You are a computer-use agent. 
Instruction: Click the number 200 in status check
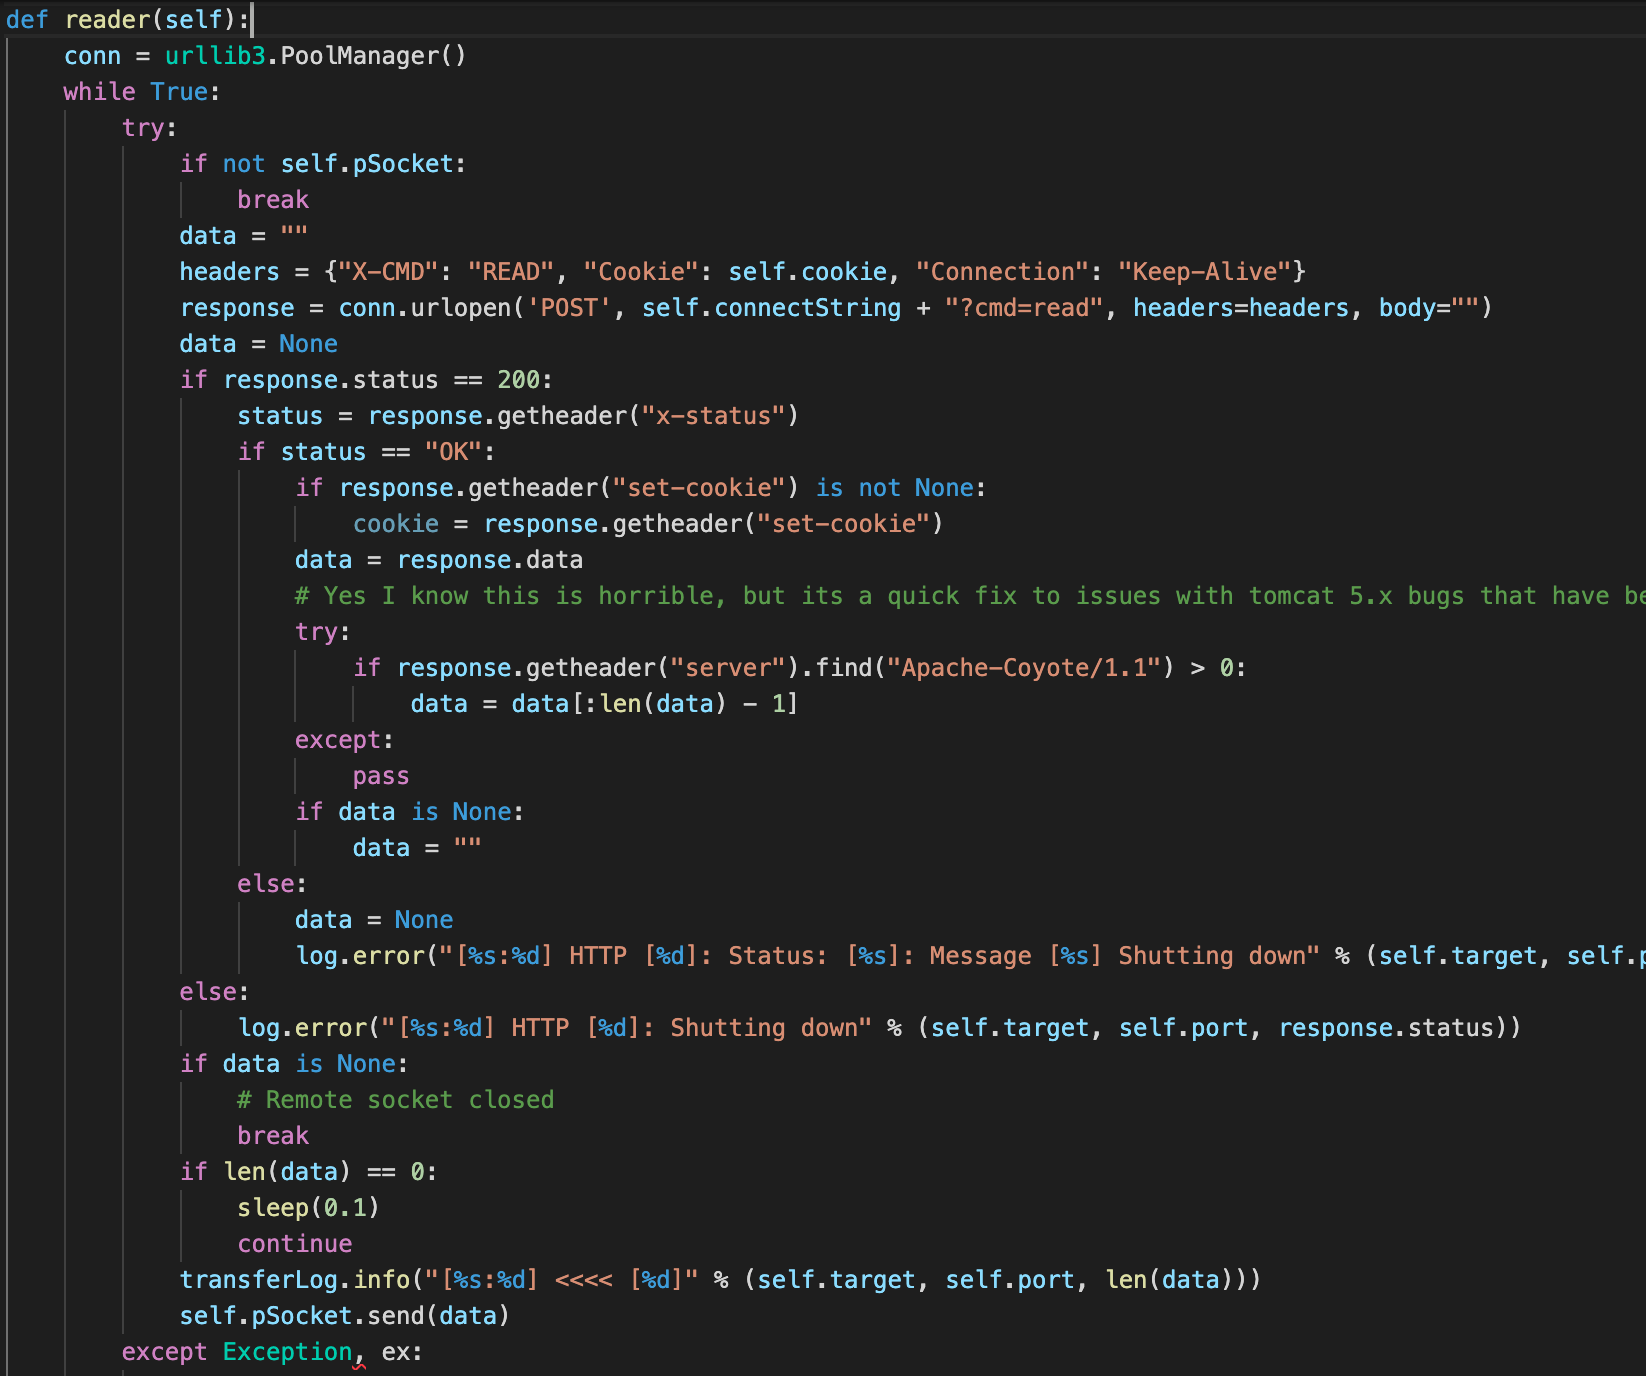click(518, 380)
